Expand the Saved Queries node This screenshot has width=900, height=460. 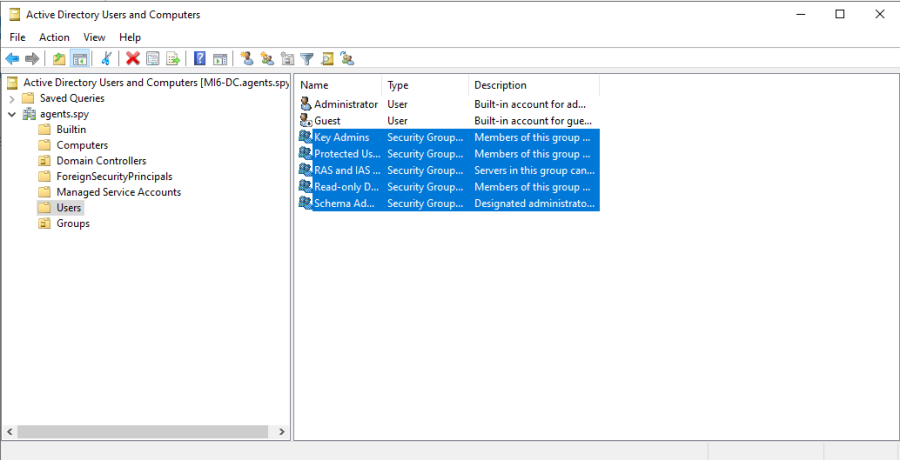pos(12,98)
